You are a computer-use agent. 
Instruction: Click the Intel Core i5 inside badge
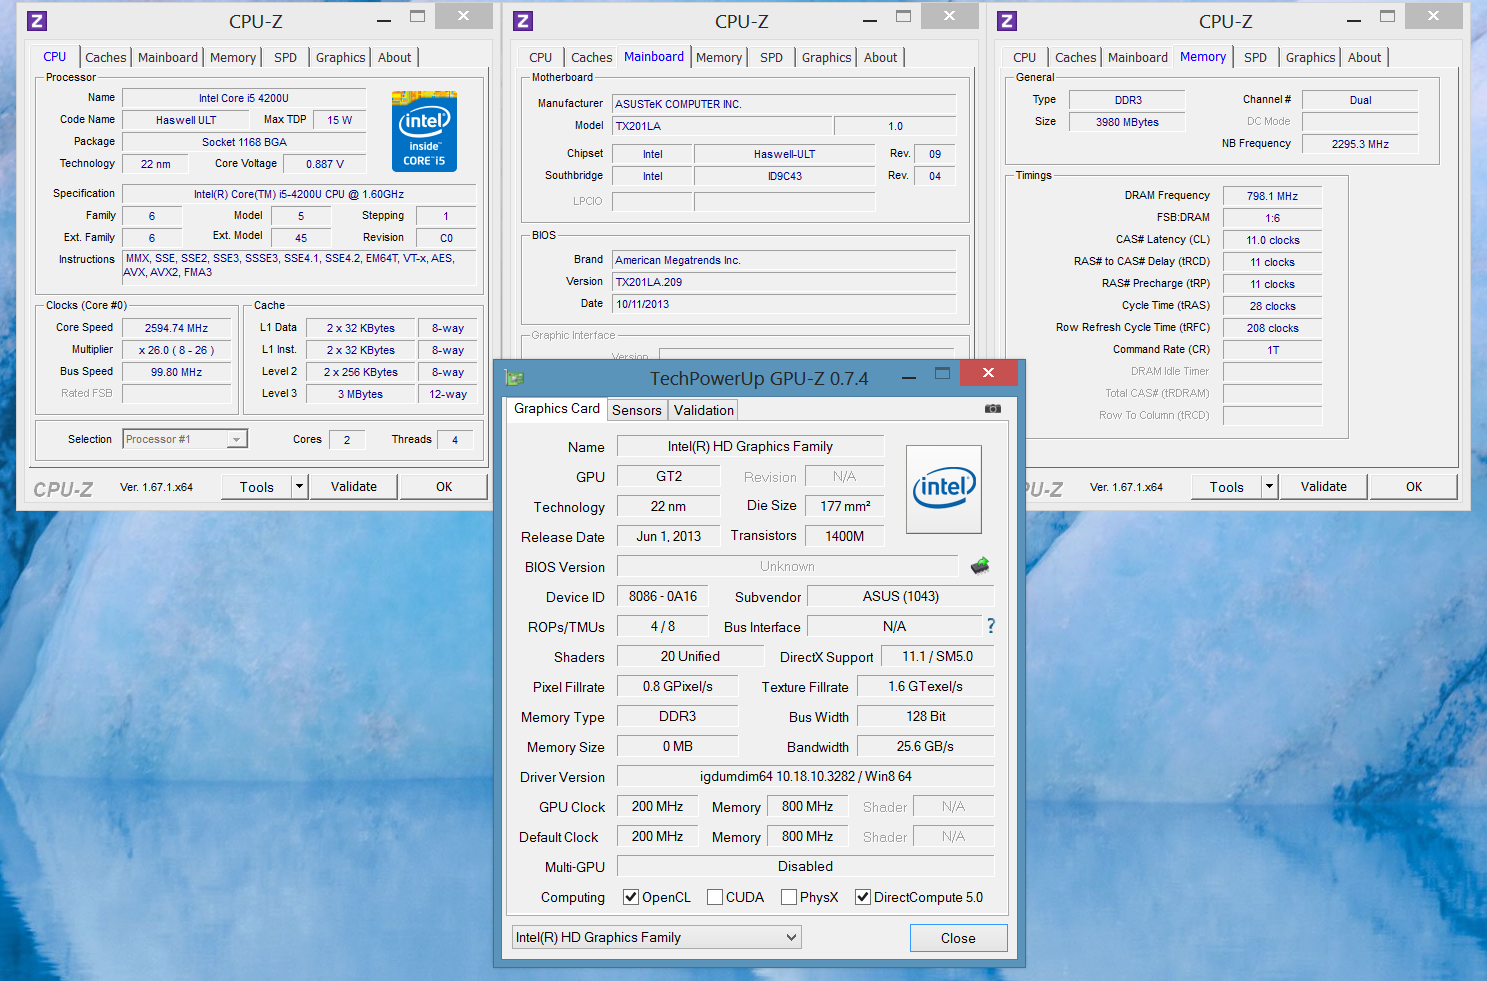pyautogui.click(x=424, y=131)
